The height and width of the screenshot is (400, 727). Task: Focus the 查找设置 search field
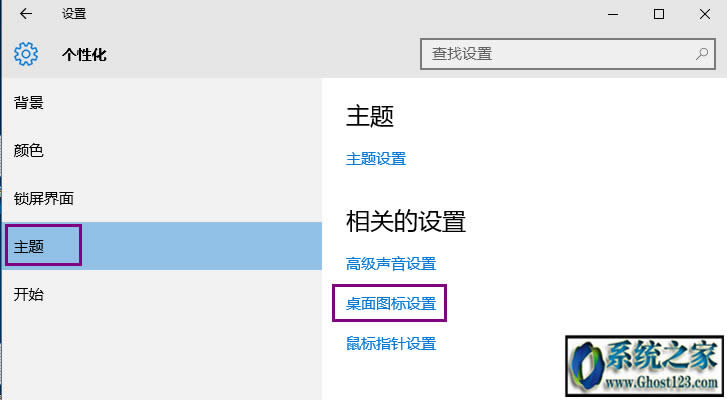[555, 53]
